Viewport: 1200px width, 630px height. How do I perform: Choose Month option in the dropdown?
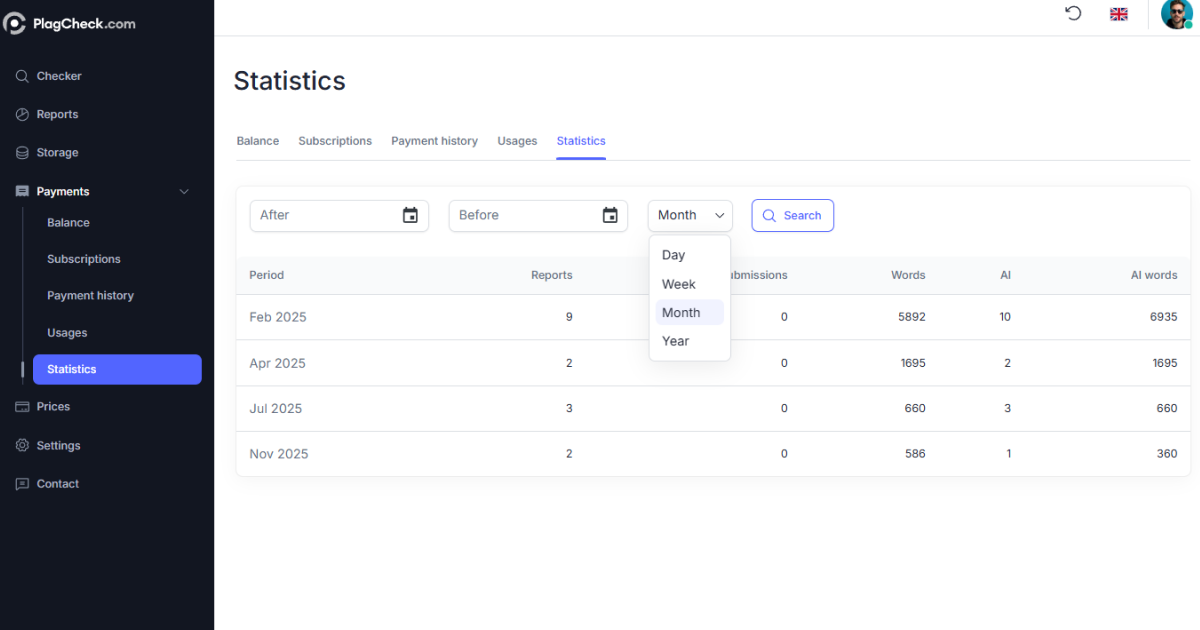[681, 312]
